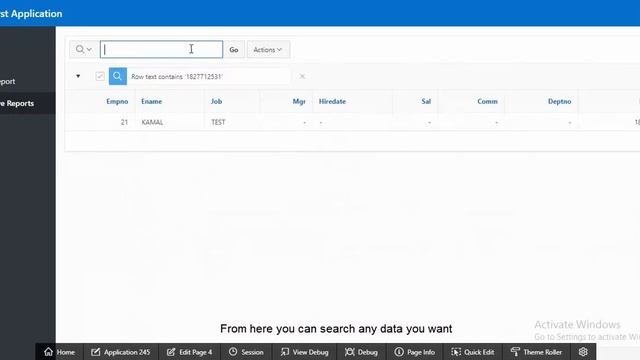Click the Hiredate column header
Screen dimensions: 640x360
point(332,101)
